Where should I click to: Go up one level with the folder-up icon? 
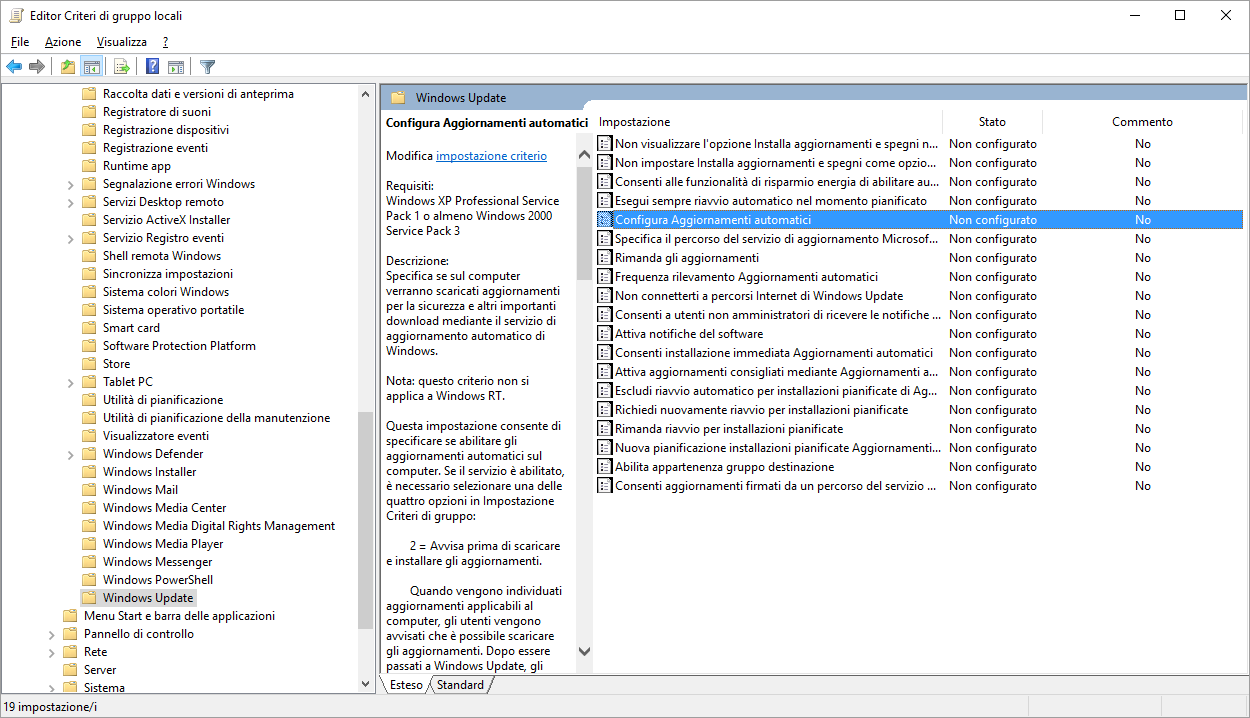(x=67, y=67)
